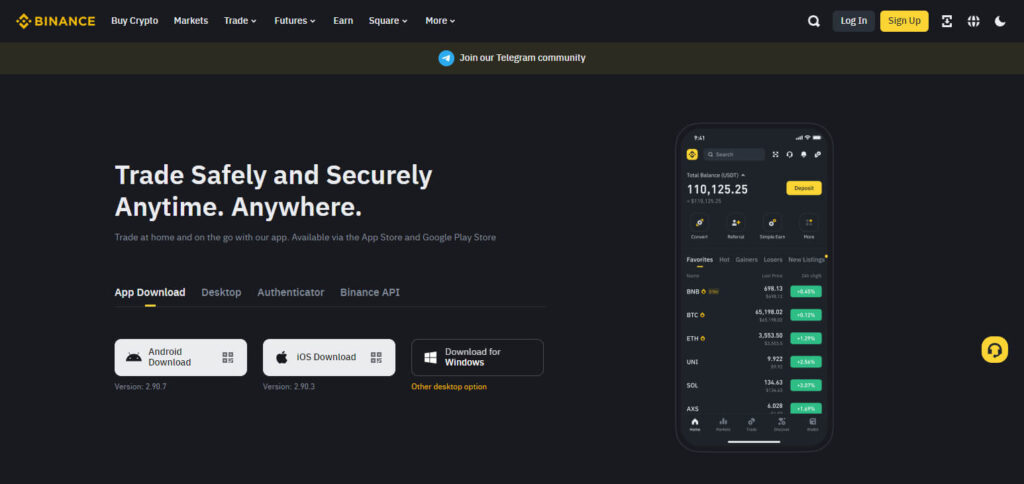1024x484 pixels.
Task: Click the 110,125.25 balance in mockup
Action: 717,189
